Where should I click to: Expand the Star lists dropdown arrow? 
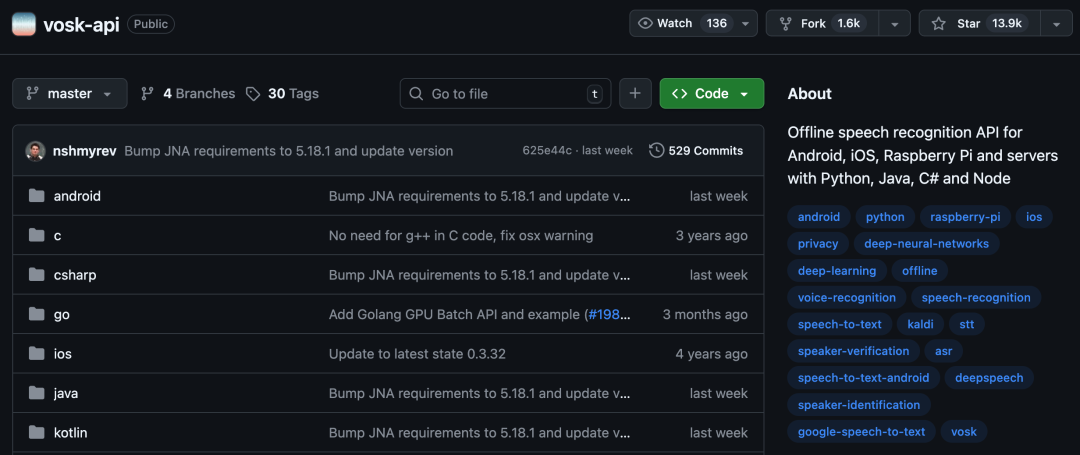(1056, 24)
